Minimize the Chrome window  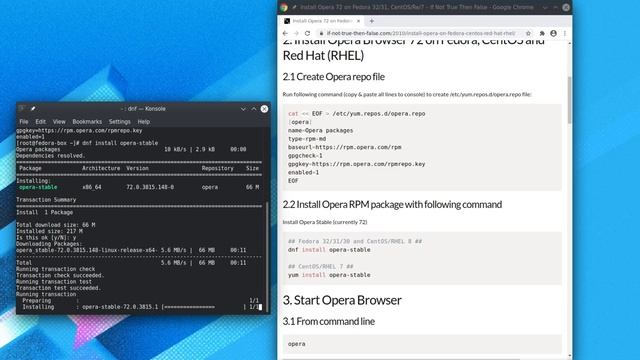(x=545, y=7)
